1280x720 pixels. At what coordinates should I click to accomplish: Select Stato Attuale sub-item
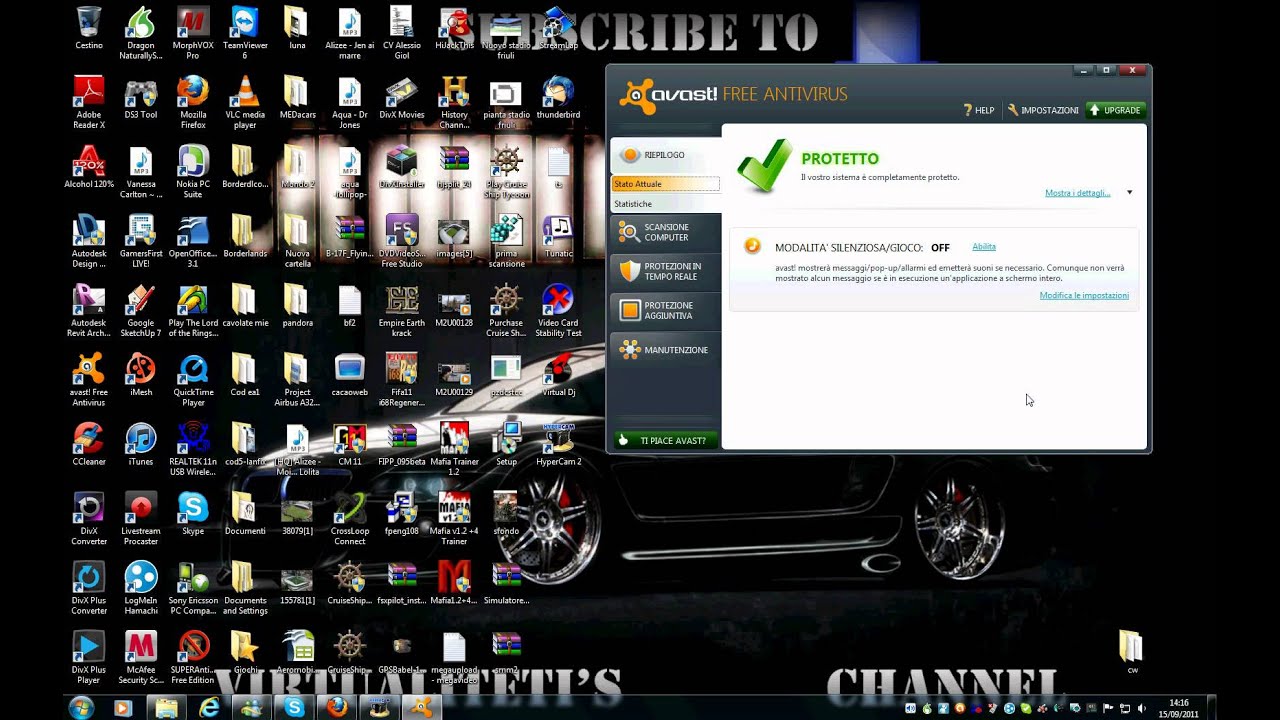[x=665, y=184]
